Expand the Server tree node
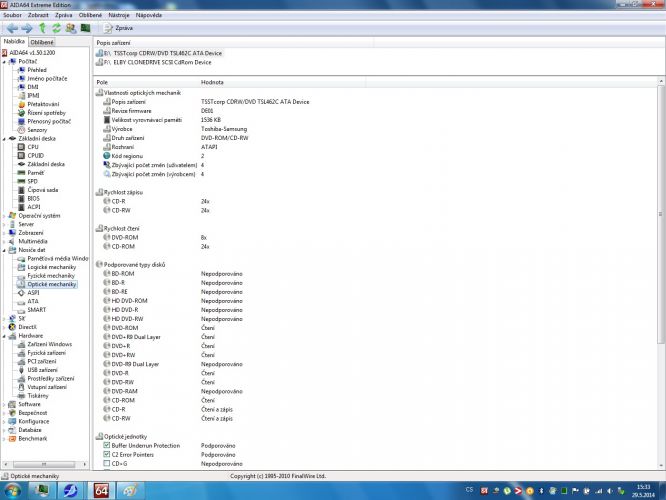This screenshot has height=500, width=666. pyautogui.click(x=4, y=224)
